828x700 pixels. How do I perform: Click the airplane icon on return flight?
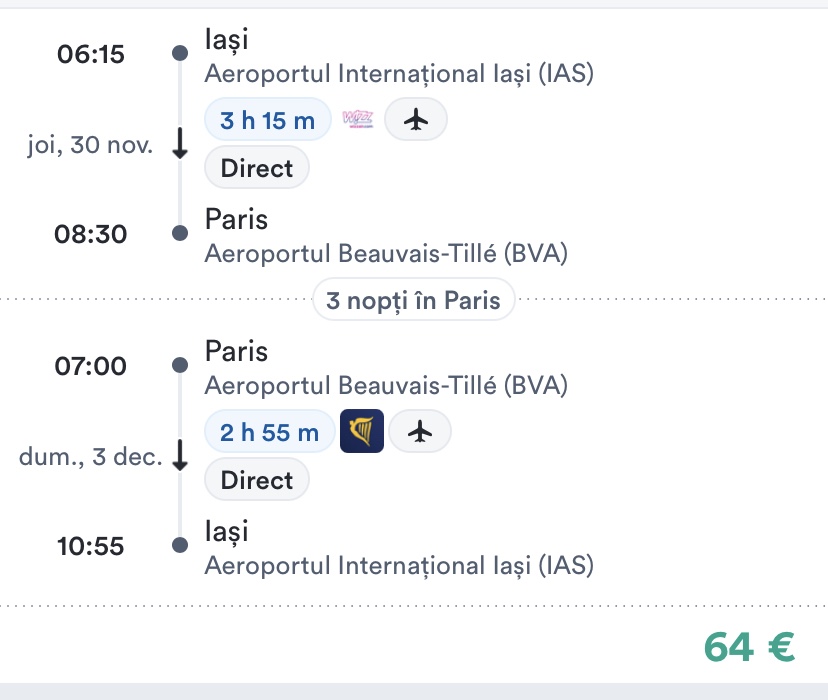pyautogui.click(x=420, y=432)
